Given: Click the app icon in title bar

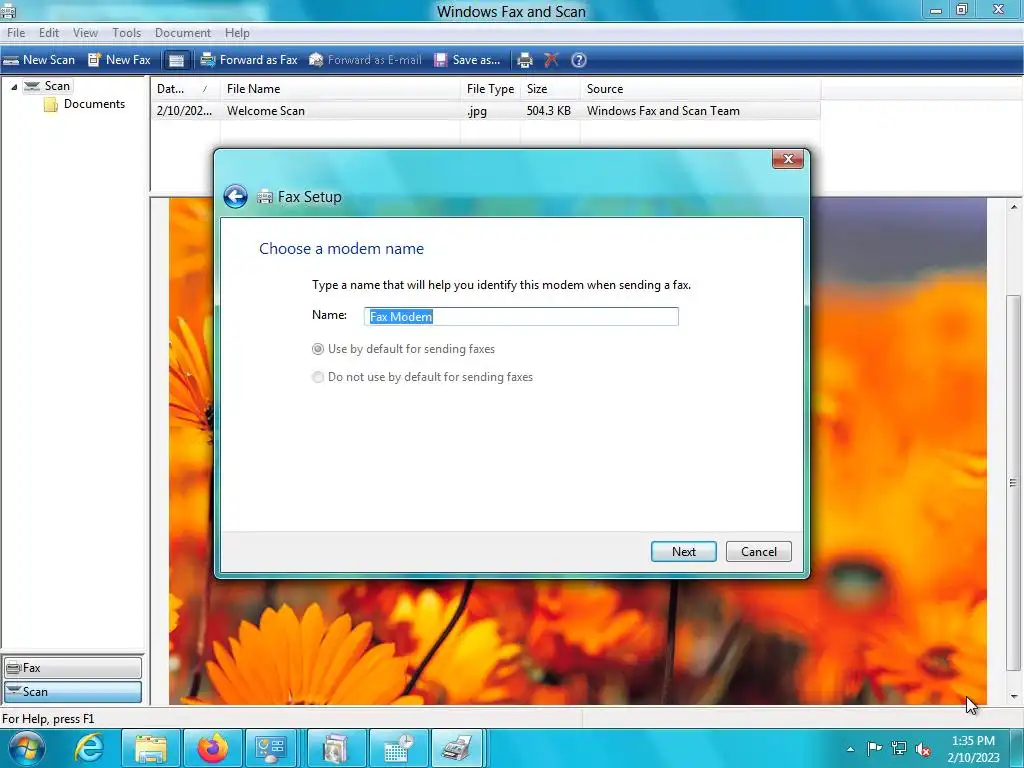Looking at the screenshot, I should [8, 11].
